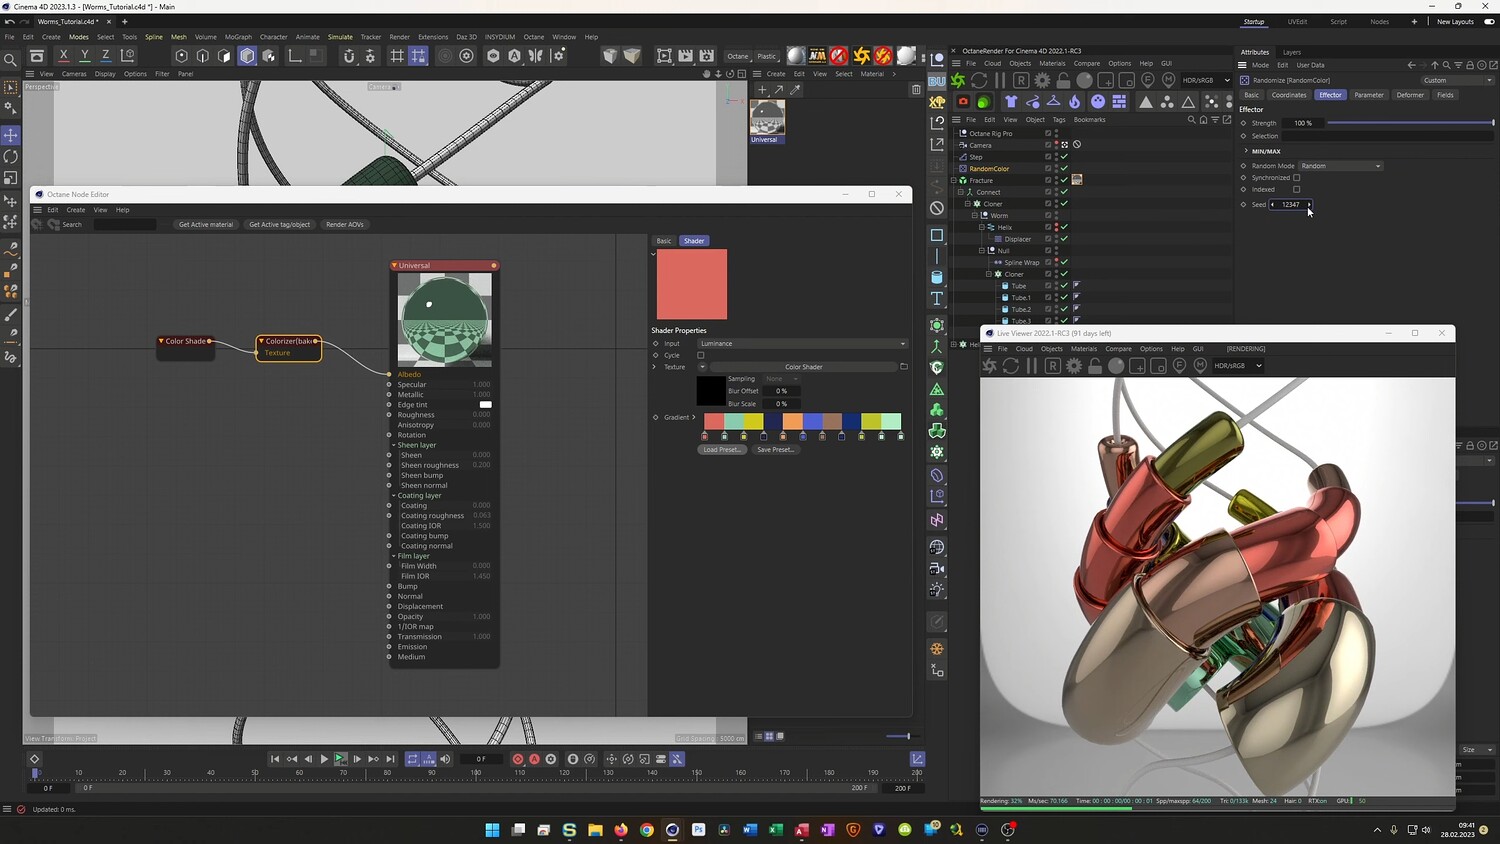1500x844 pixels.
Task: Click the Record Active Objects button
Action: (518, 759)
